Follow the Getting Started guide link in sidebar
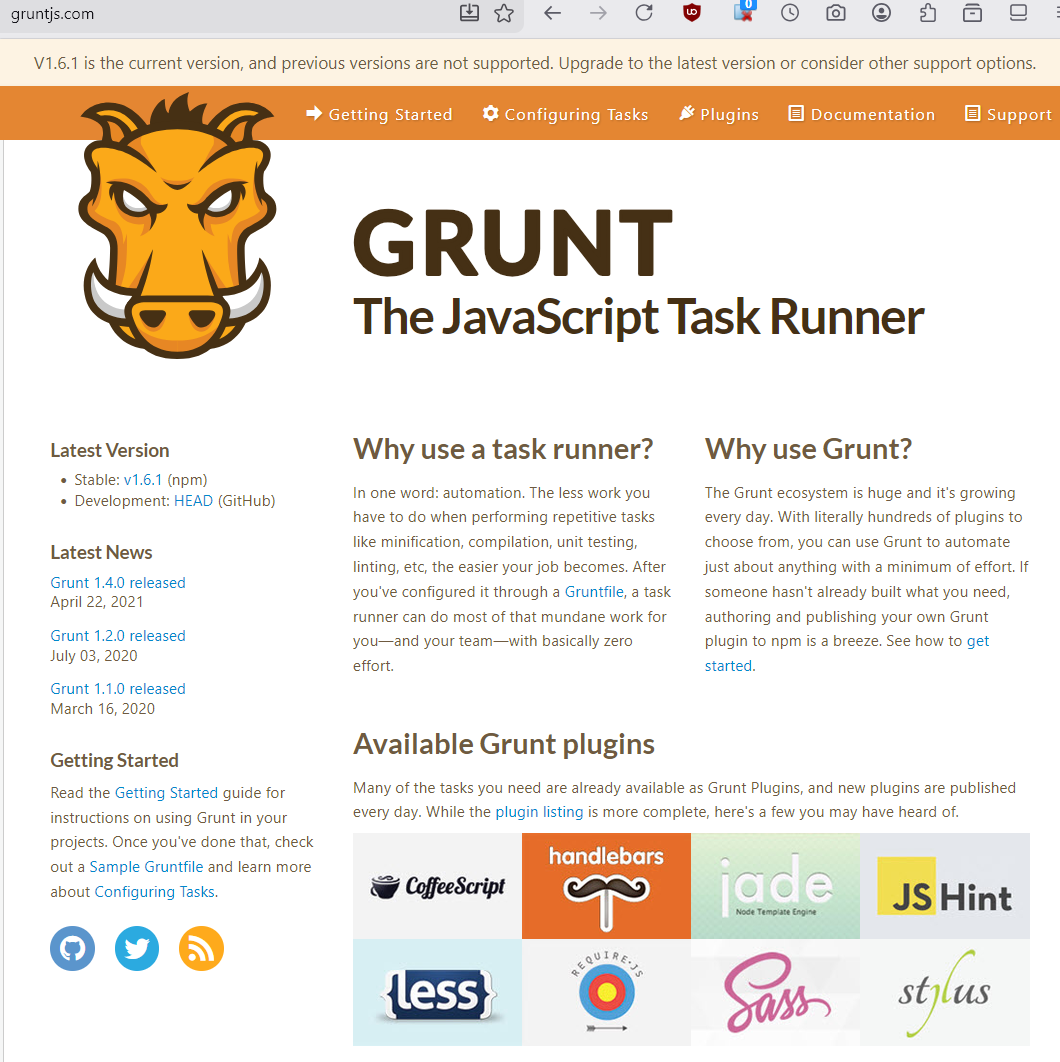The width and height of the screenshot is (1060, 1062). click(x=166, y=792)
